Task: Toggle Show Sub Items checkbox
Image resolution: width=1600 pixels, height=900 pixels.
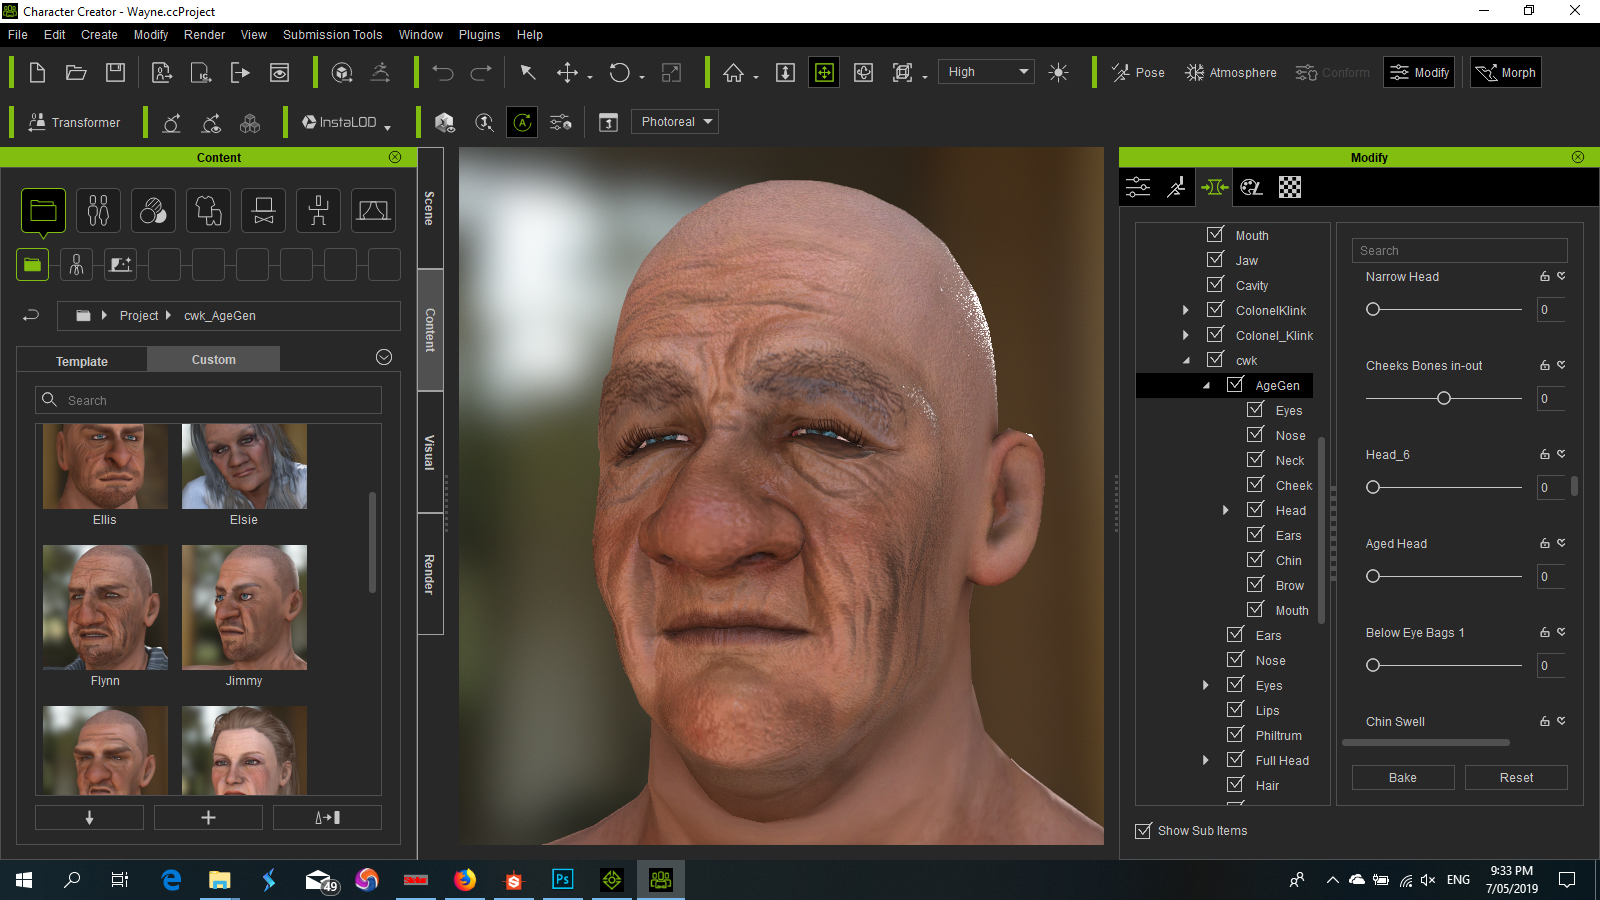Action: pyautogui.click(x=1143, y=830)
